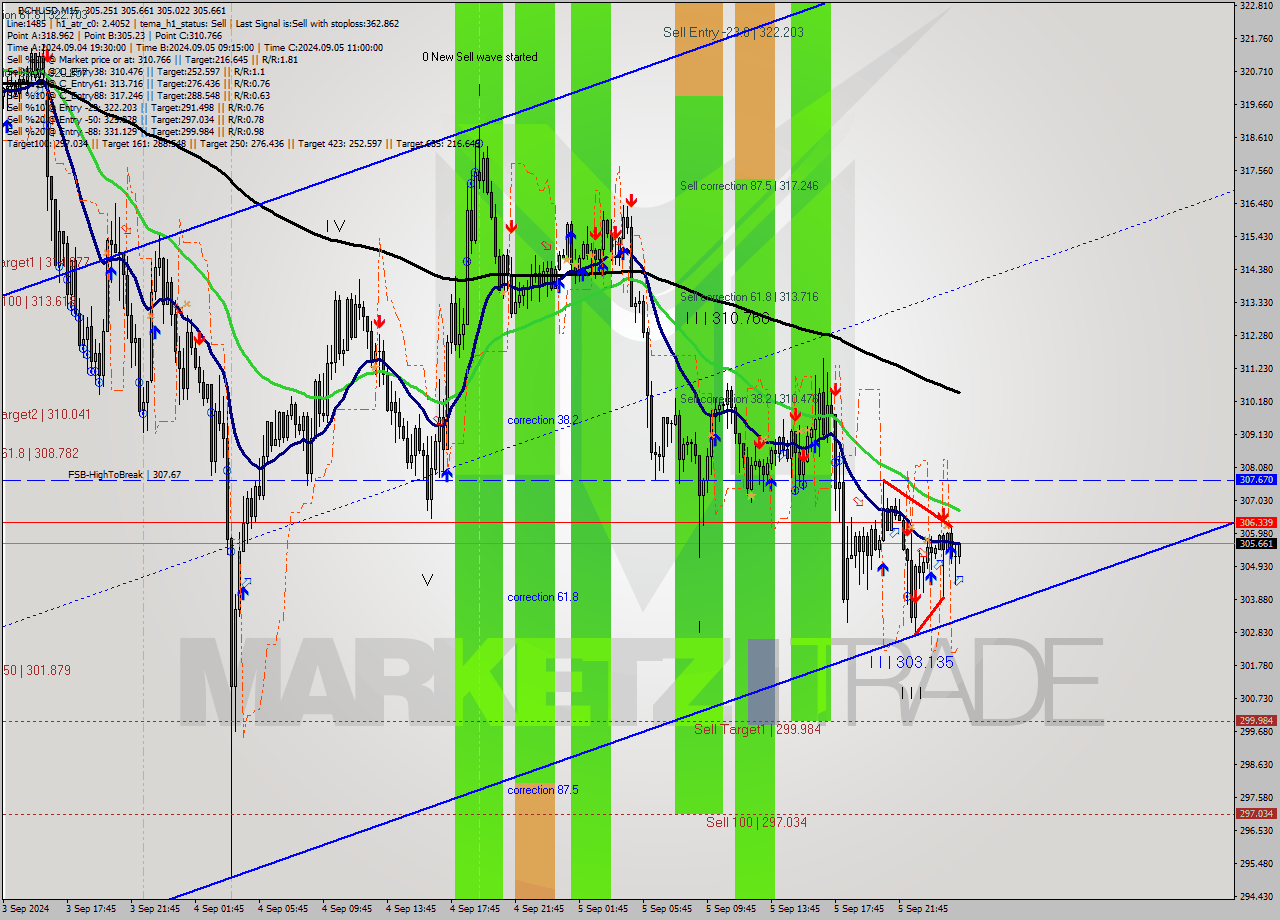Select the 'FSB-HighToBreak | 307.67' label

[124, 475]
